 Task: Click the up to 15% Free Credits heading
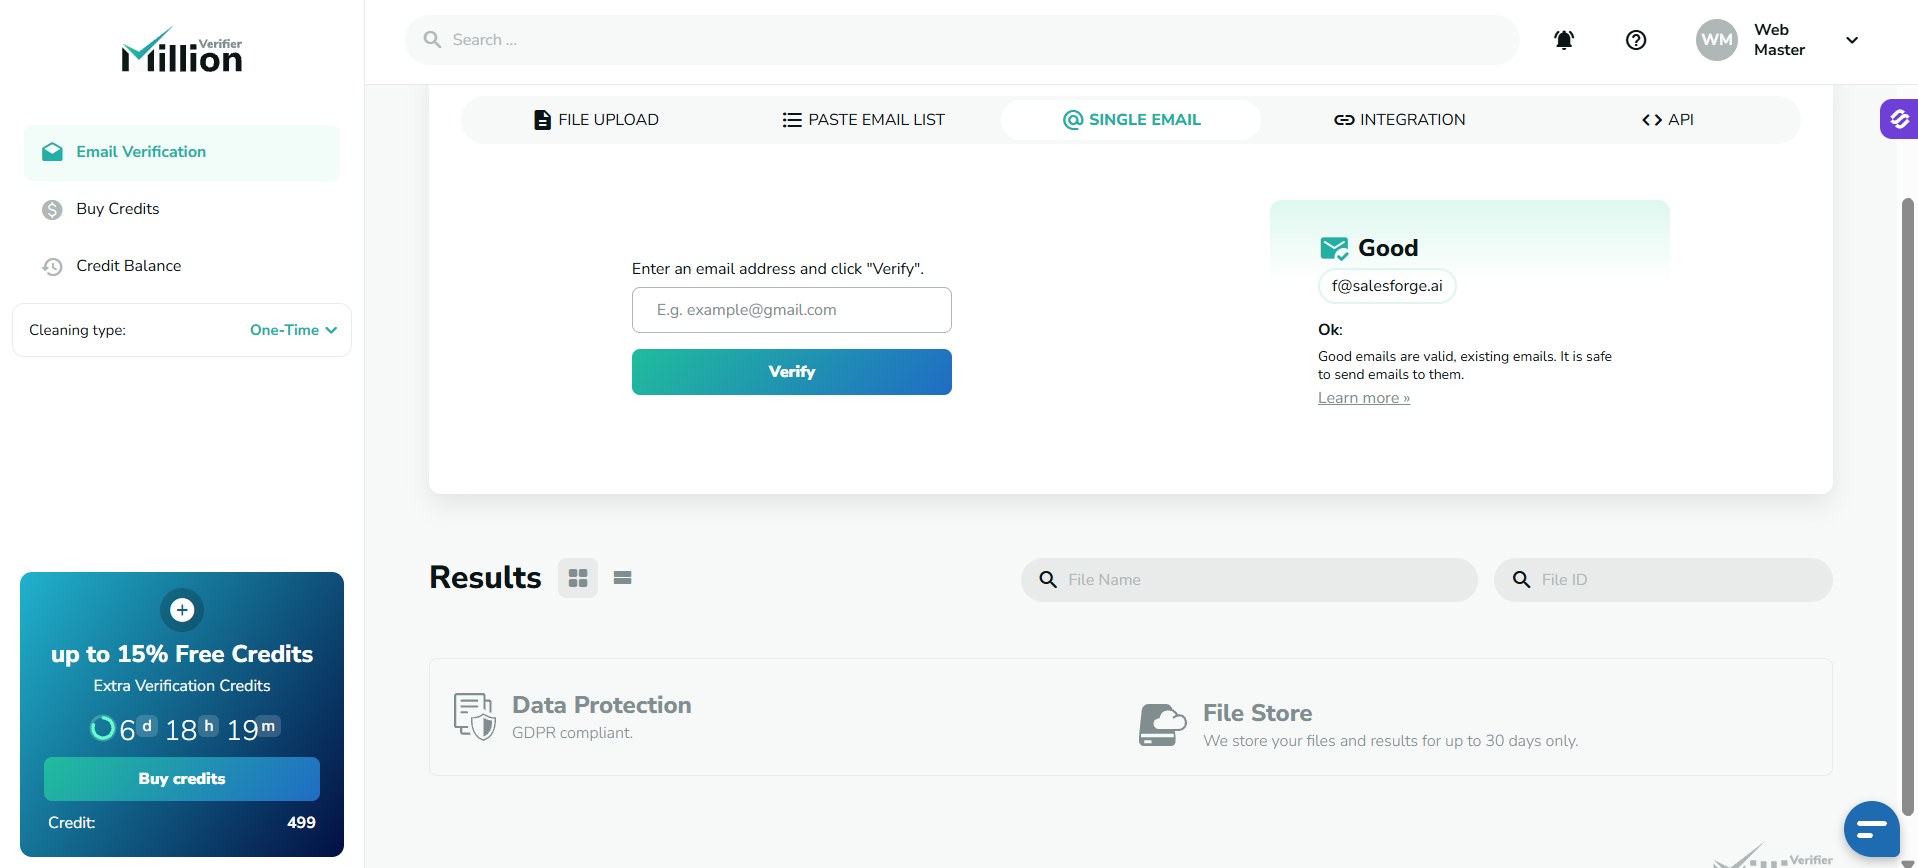point(182,654)
